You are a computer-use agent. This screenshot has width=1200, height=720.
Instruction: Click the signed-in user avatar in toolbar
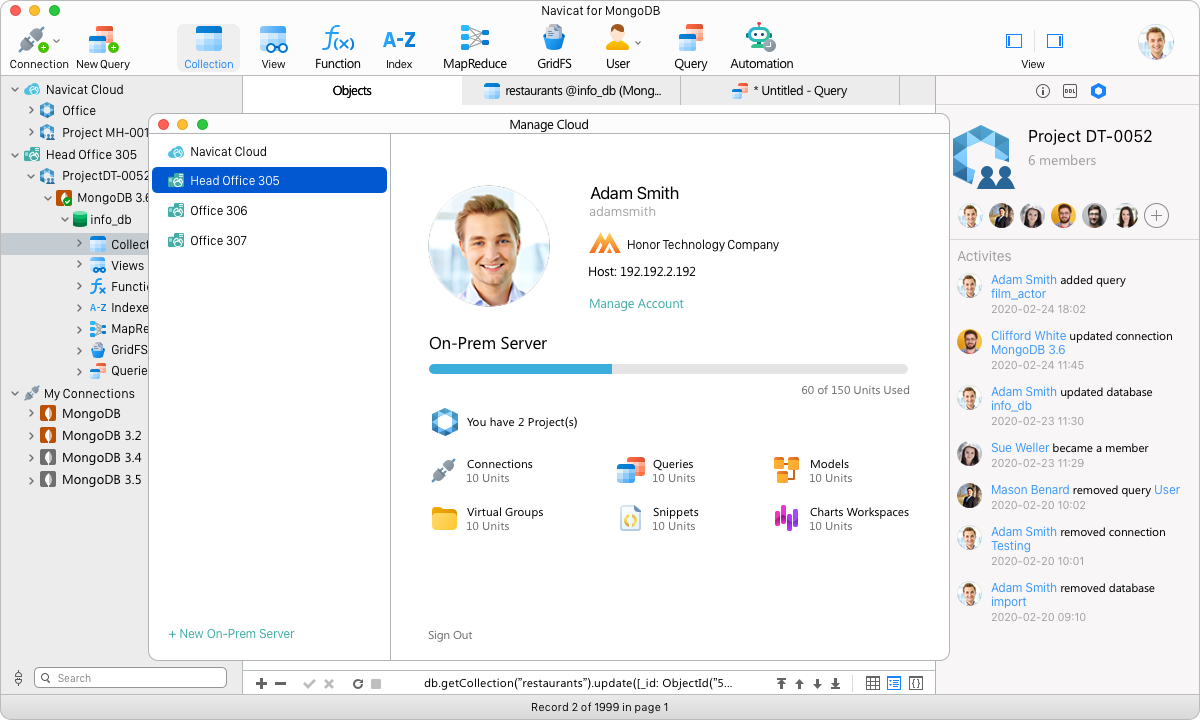[x=1155, y=42]
